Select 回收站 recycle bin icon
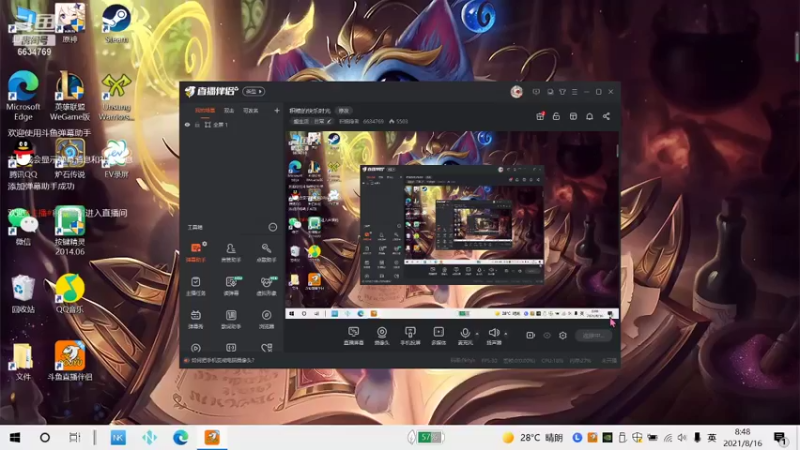 (x=23, y=293)
